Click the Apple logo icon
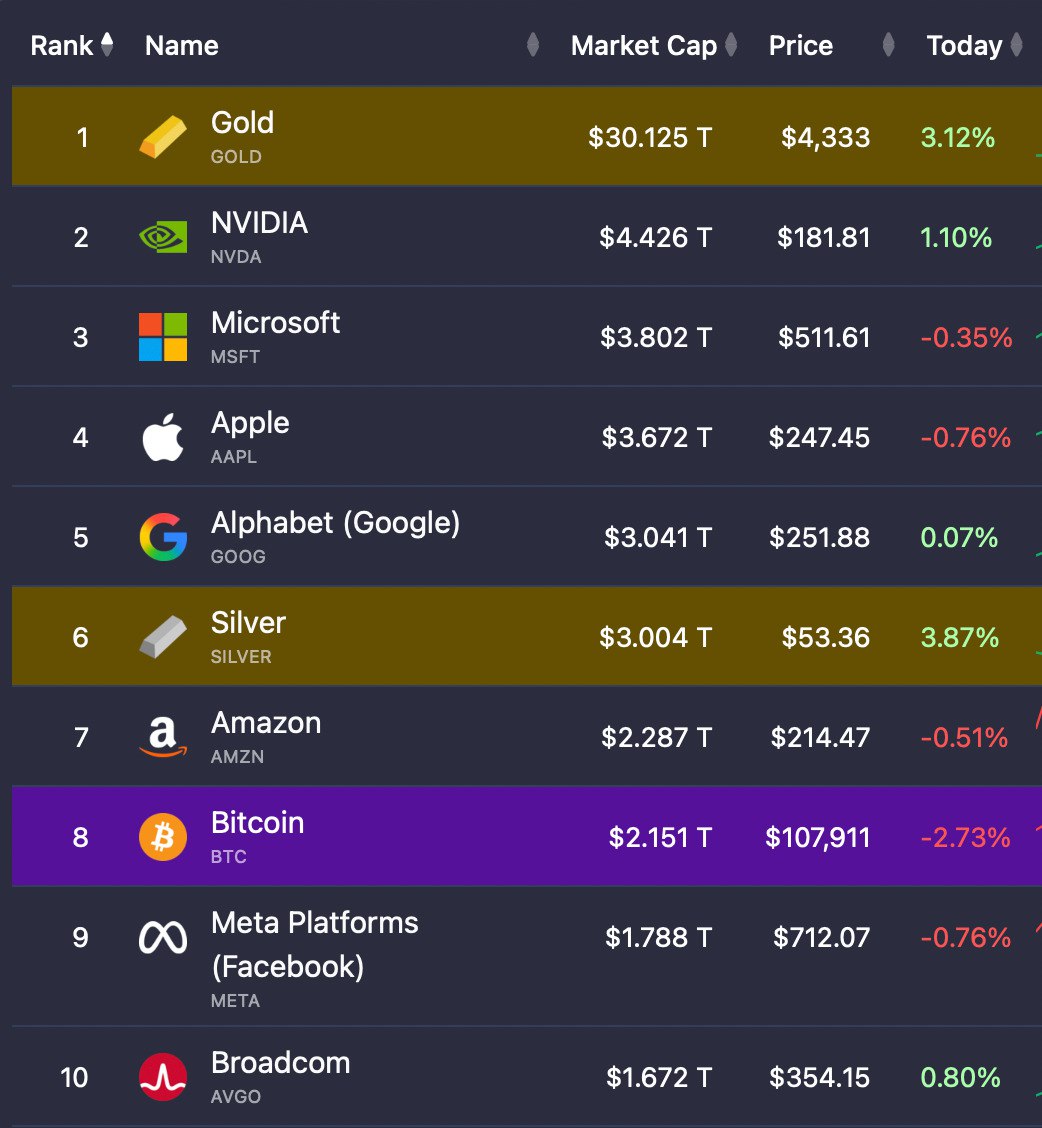This screenshot has height=1128, width=1042. tap(162, 438)
